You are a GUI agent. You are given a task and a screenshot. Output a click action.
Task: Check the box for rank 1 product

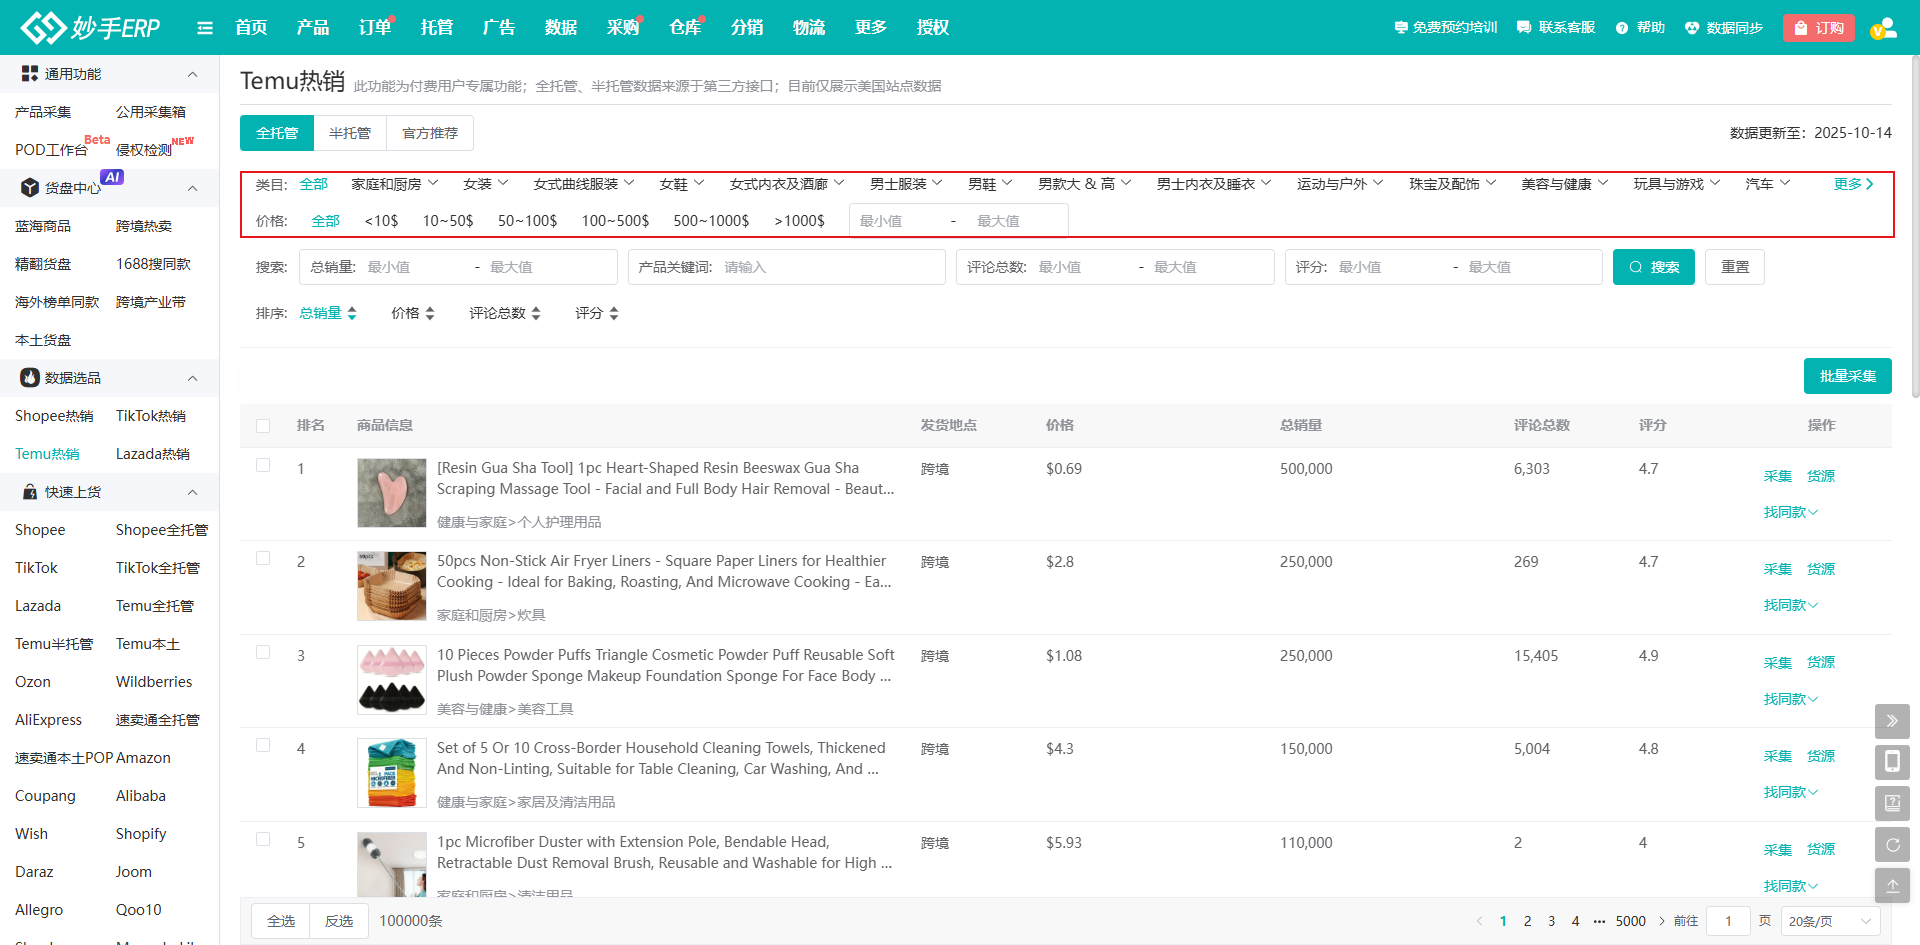pyautogui.click(x=263, y=465)
